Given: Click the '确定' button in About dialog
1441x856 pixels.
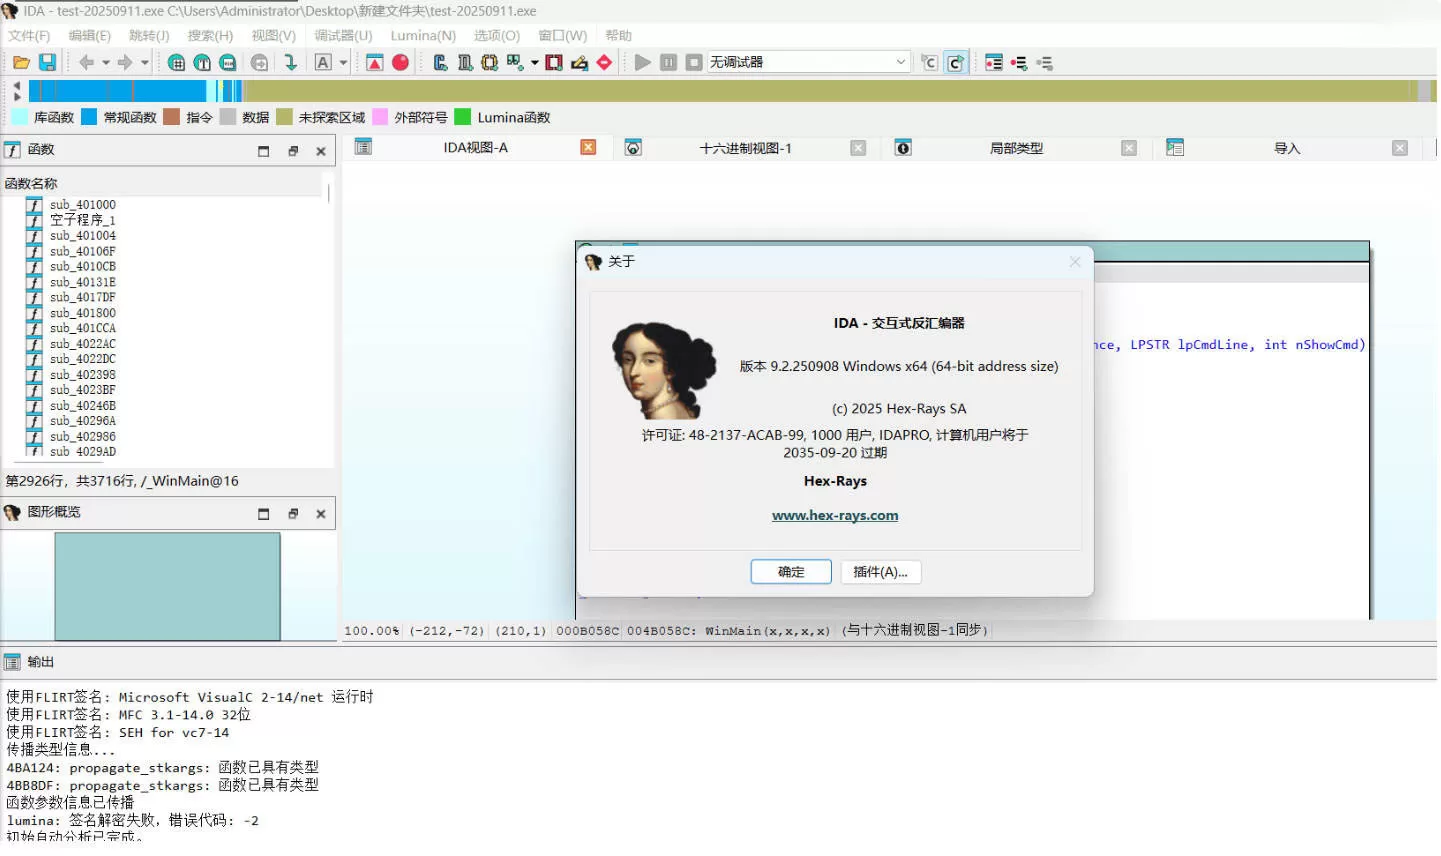Looking at the screenshot, I should click(791, 571).
